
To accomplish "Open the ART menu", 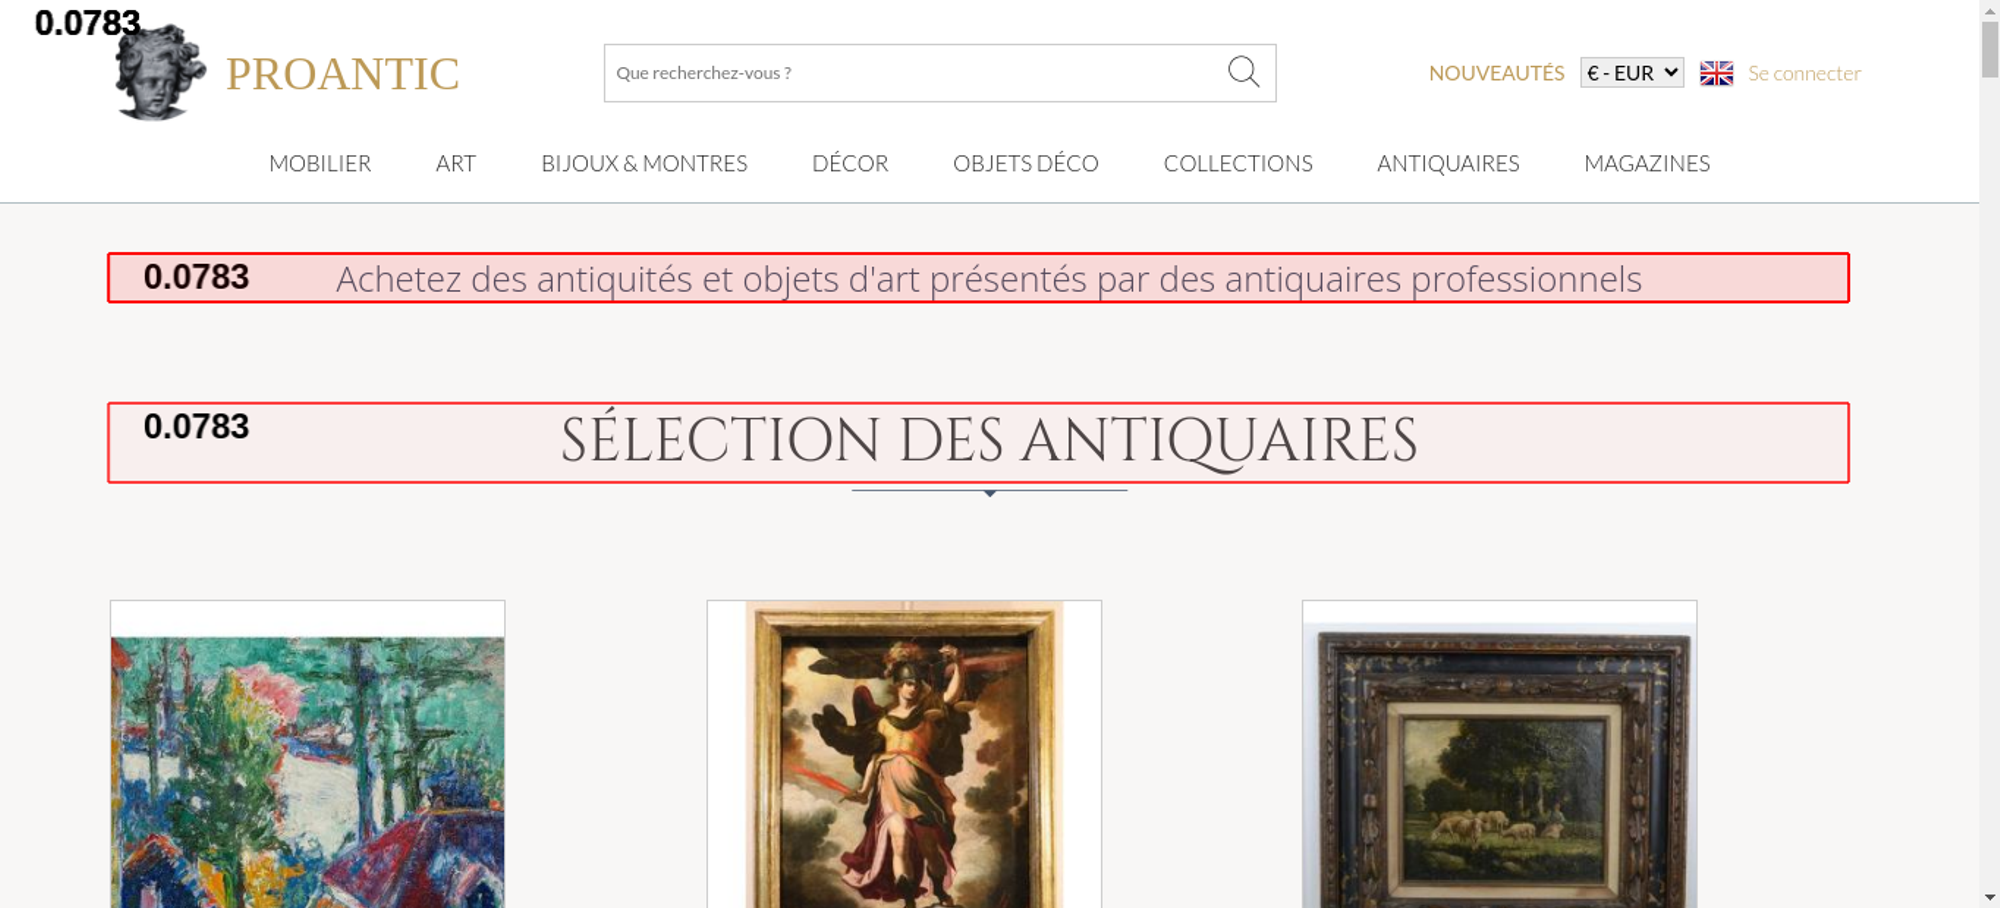I will pyautogui.click(x=456, y=163).
